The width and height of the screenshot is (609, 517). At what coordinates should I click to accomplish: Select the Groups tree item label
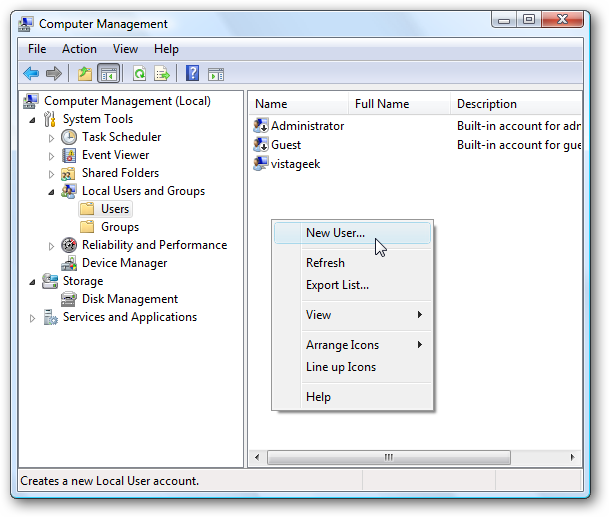click(x=120, y=227)
